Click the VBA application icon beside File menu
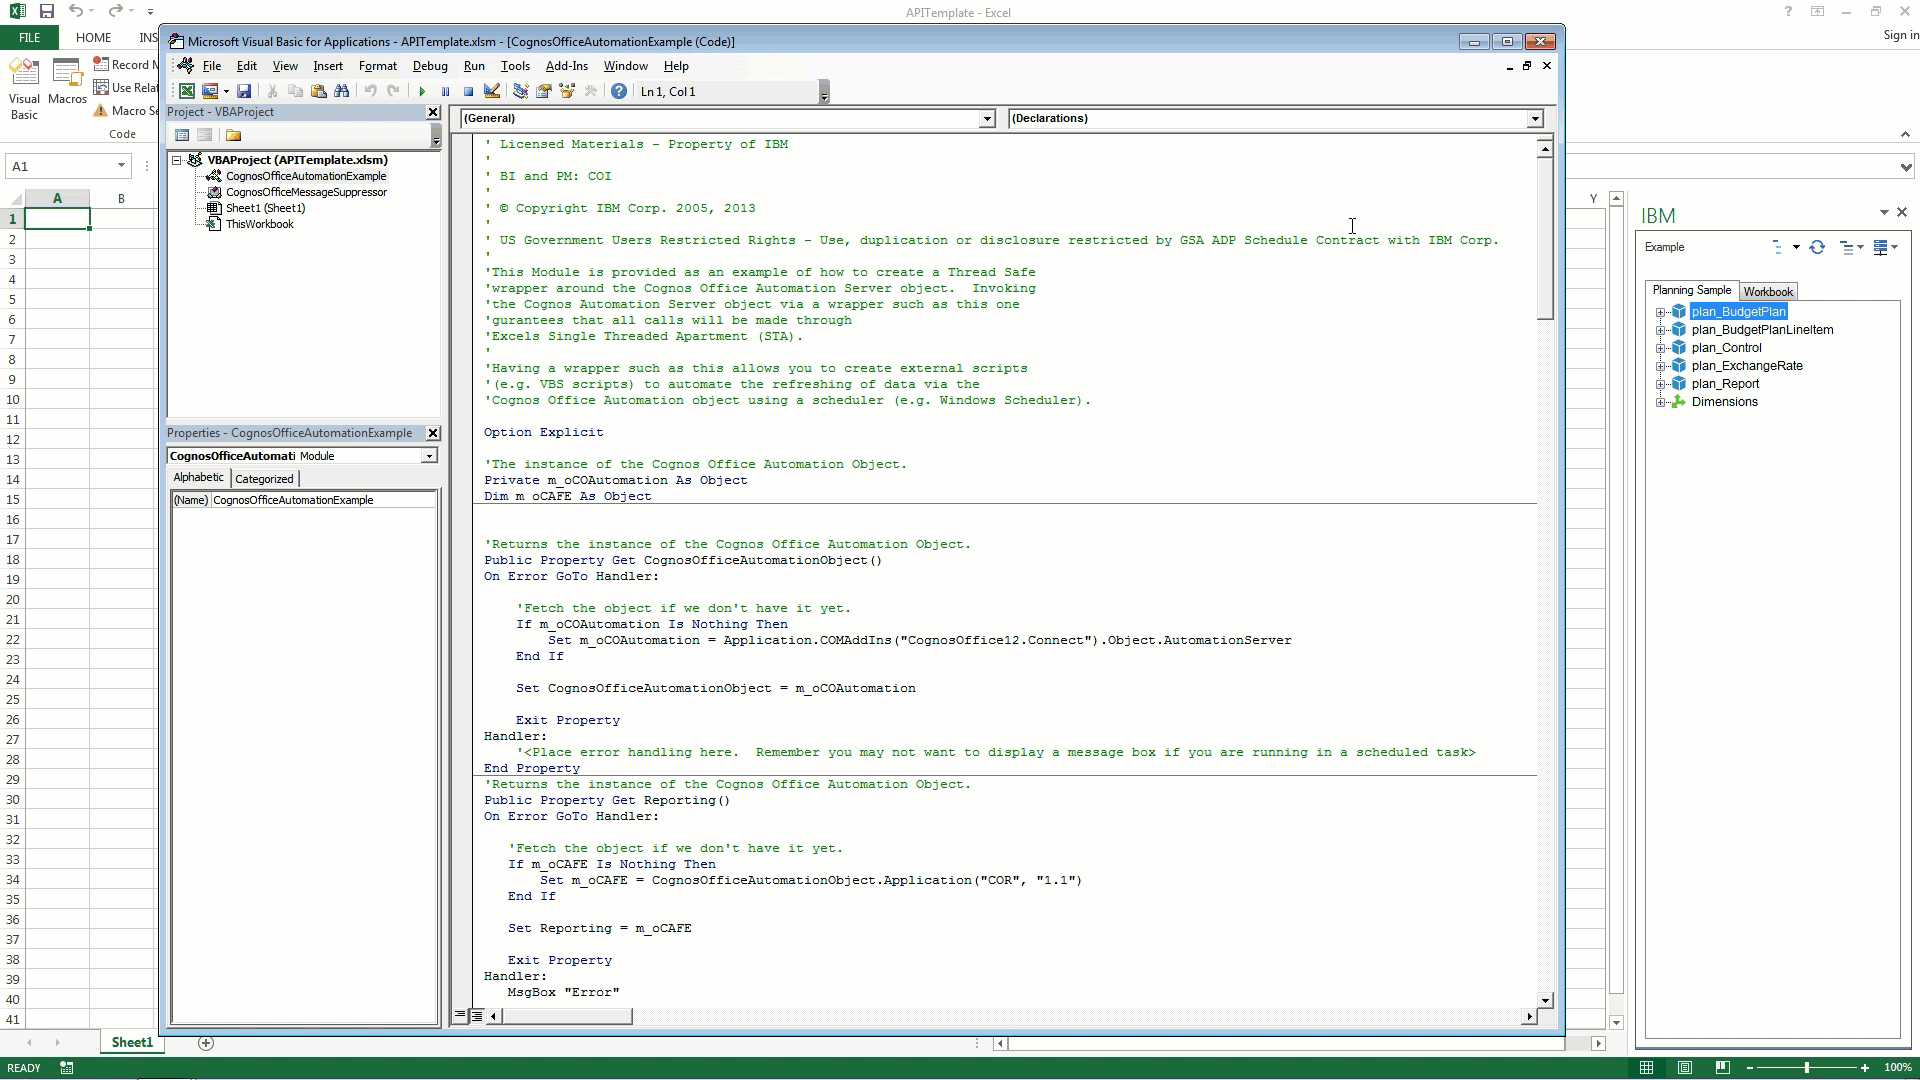Image resolution: width=1920 pixels, height=1080 pixels. coord(185,66)
